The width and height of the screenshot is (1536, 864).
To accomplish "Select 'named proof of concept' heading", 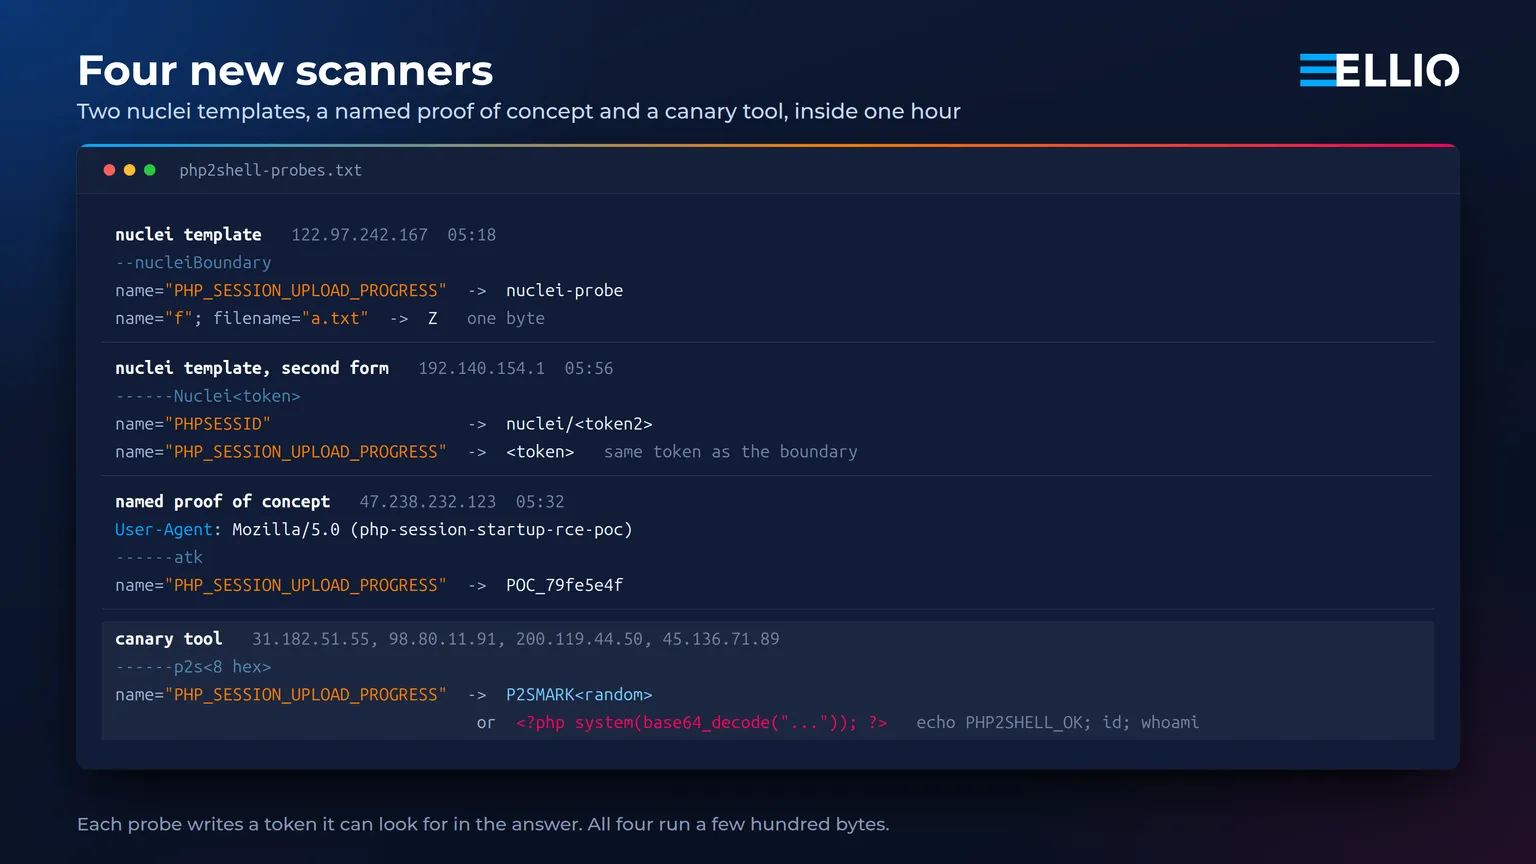I will (222, 502).
